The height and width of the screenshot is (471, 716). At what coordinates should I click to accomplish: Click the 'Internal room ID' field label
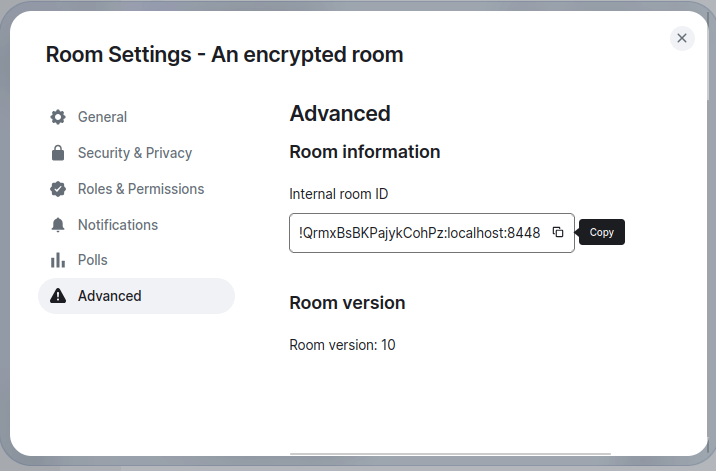tap(338, 194)
